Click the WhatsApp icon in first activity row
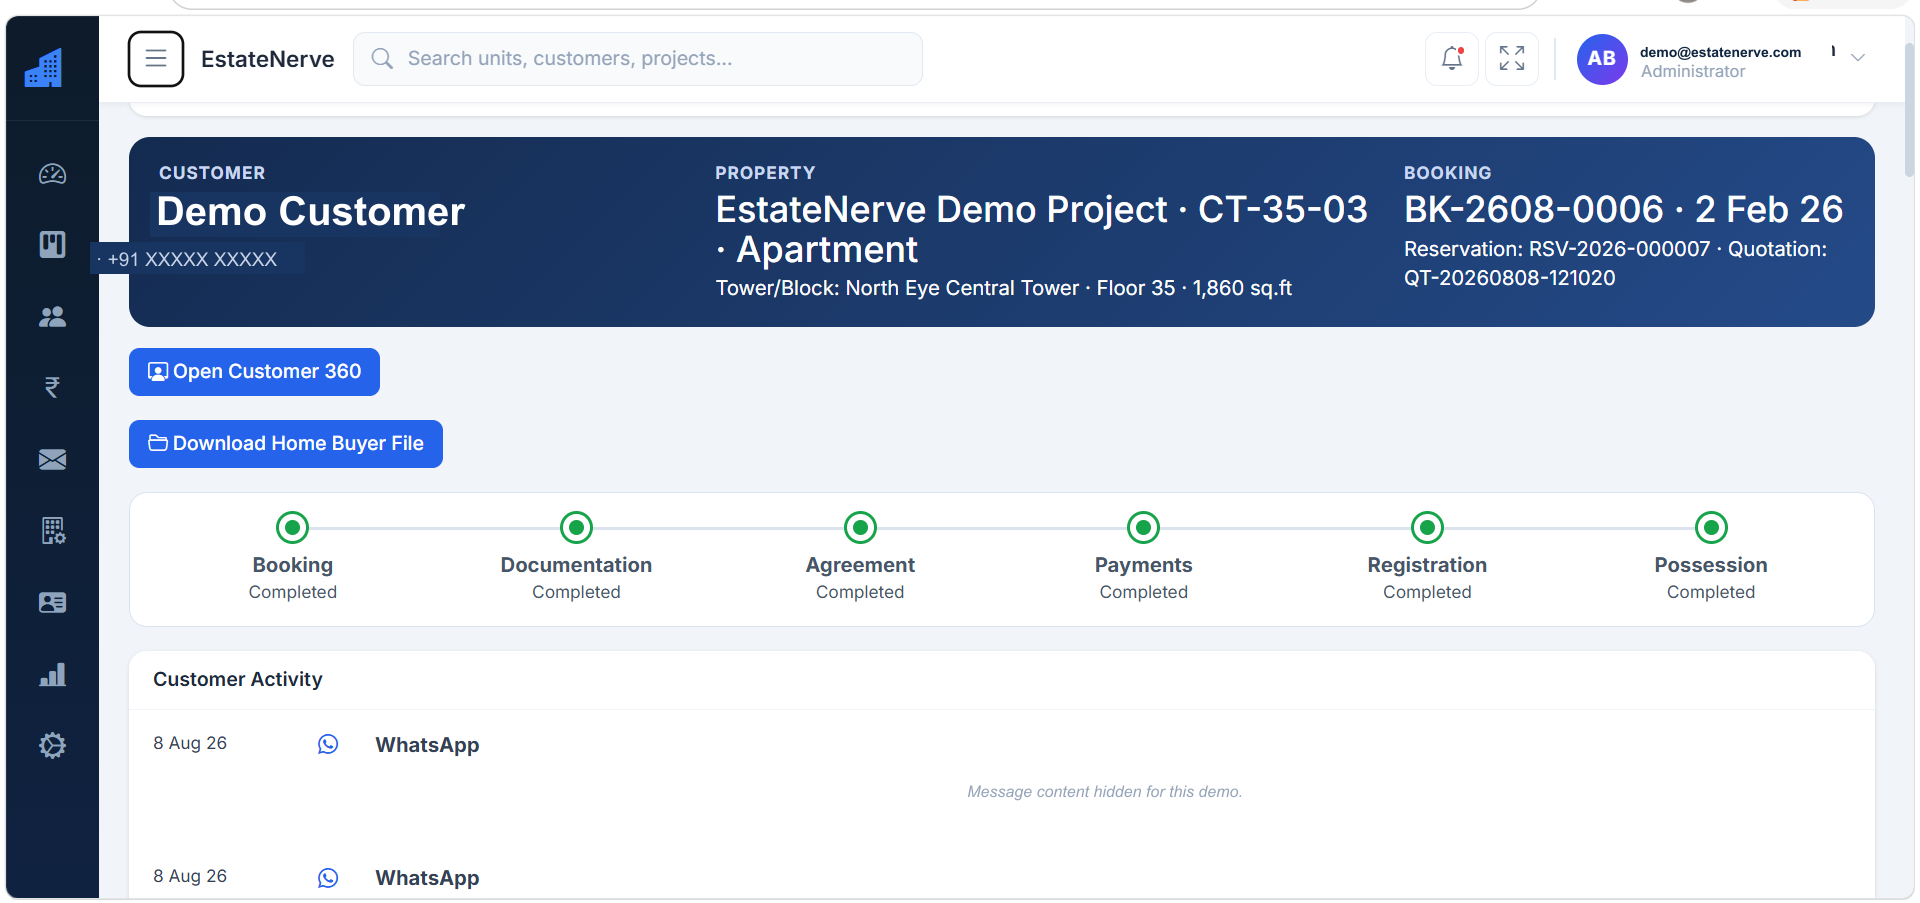1920x903 pixels. coord(328,744)
